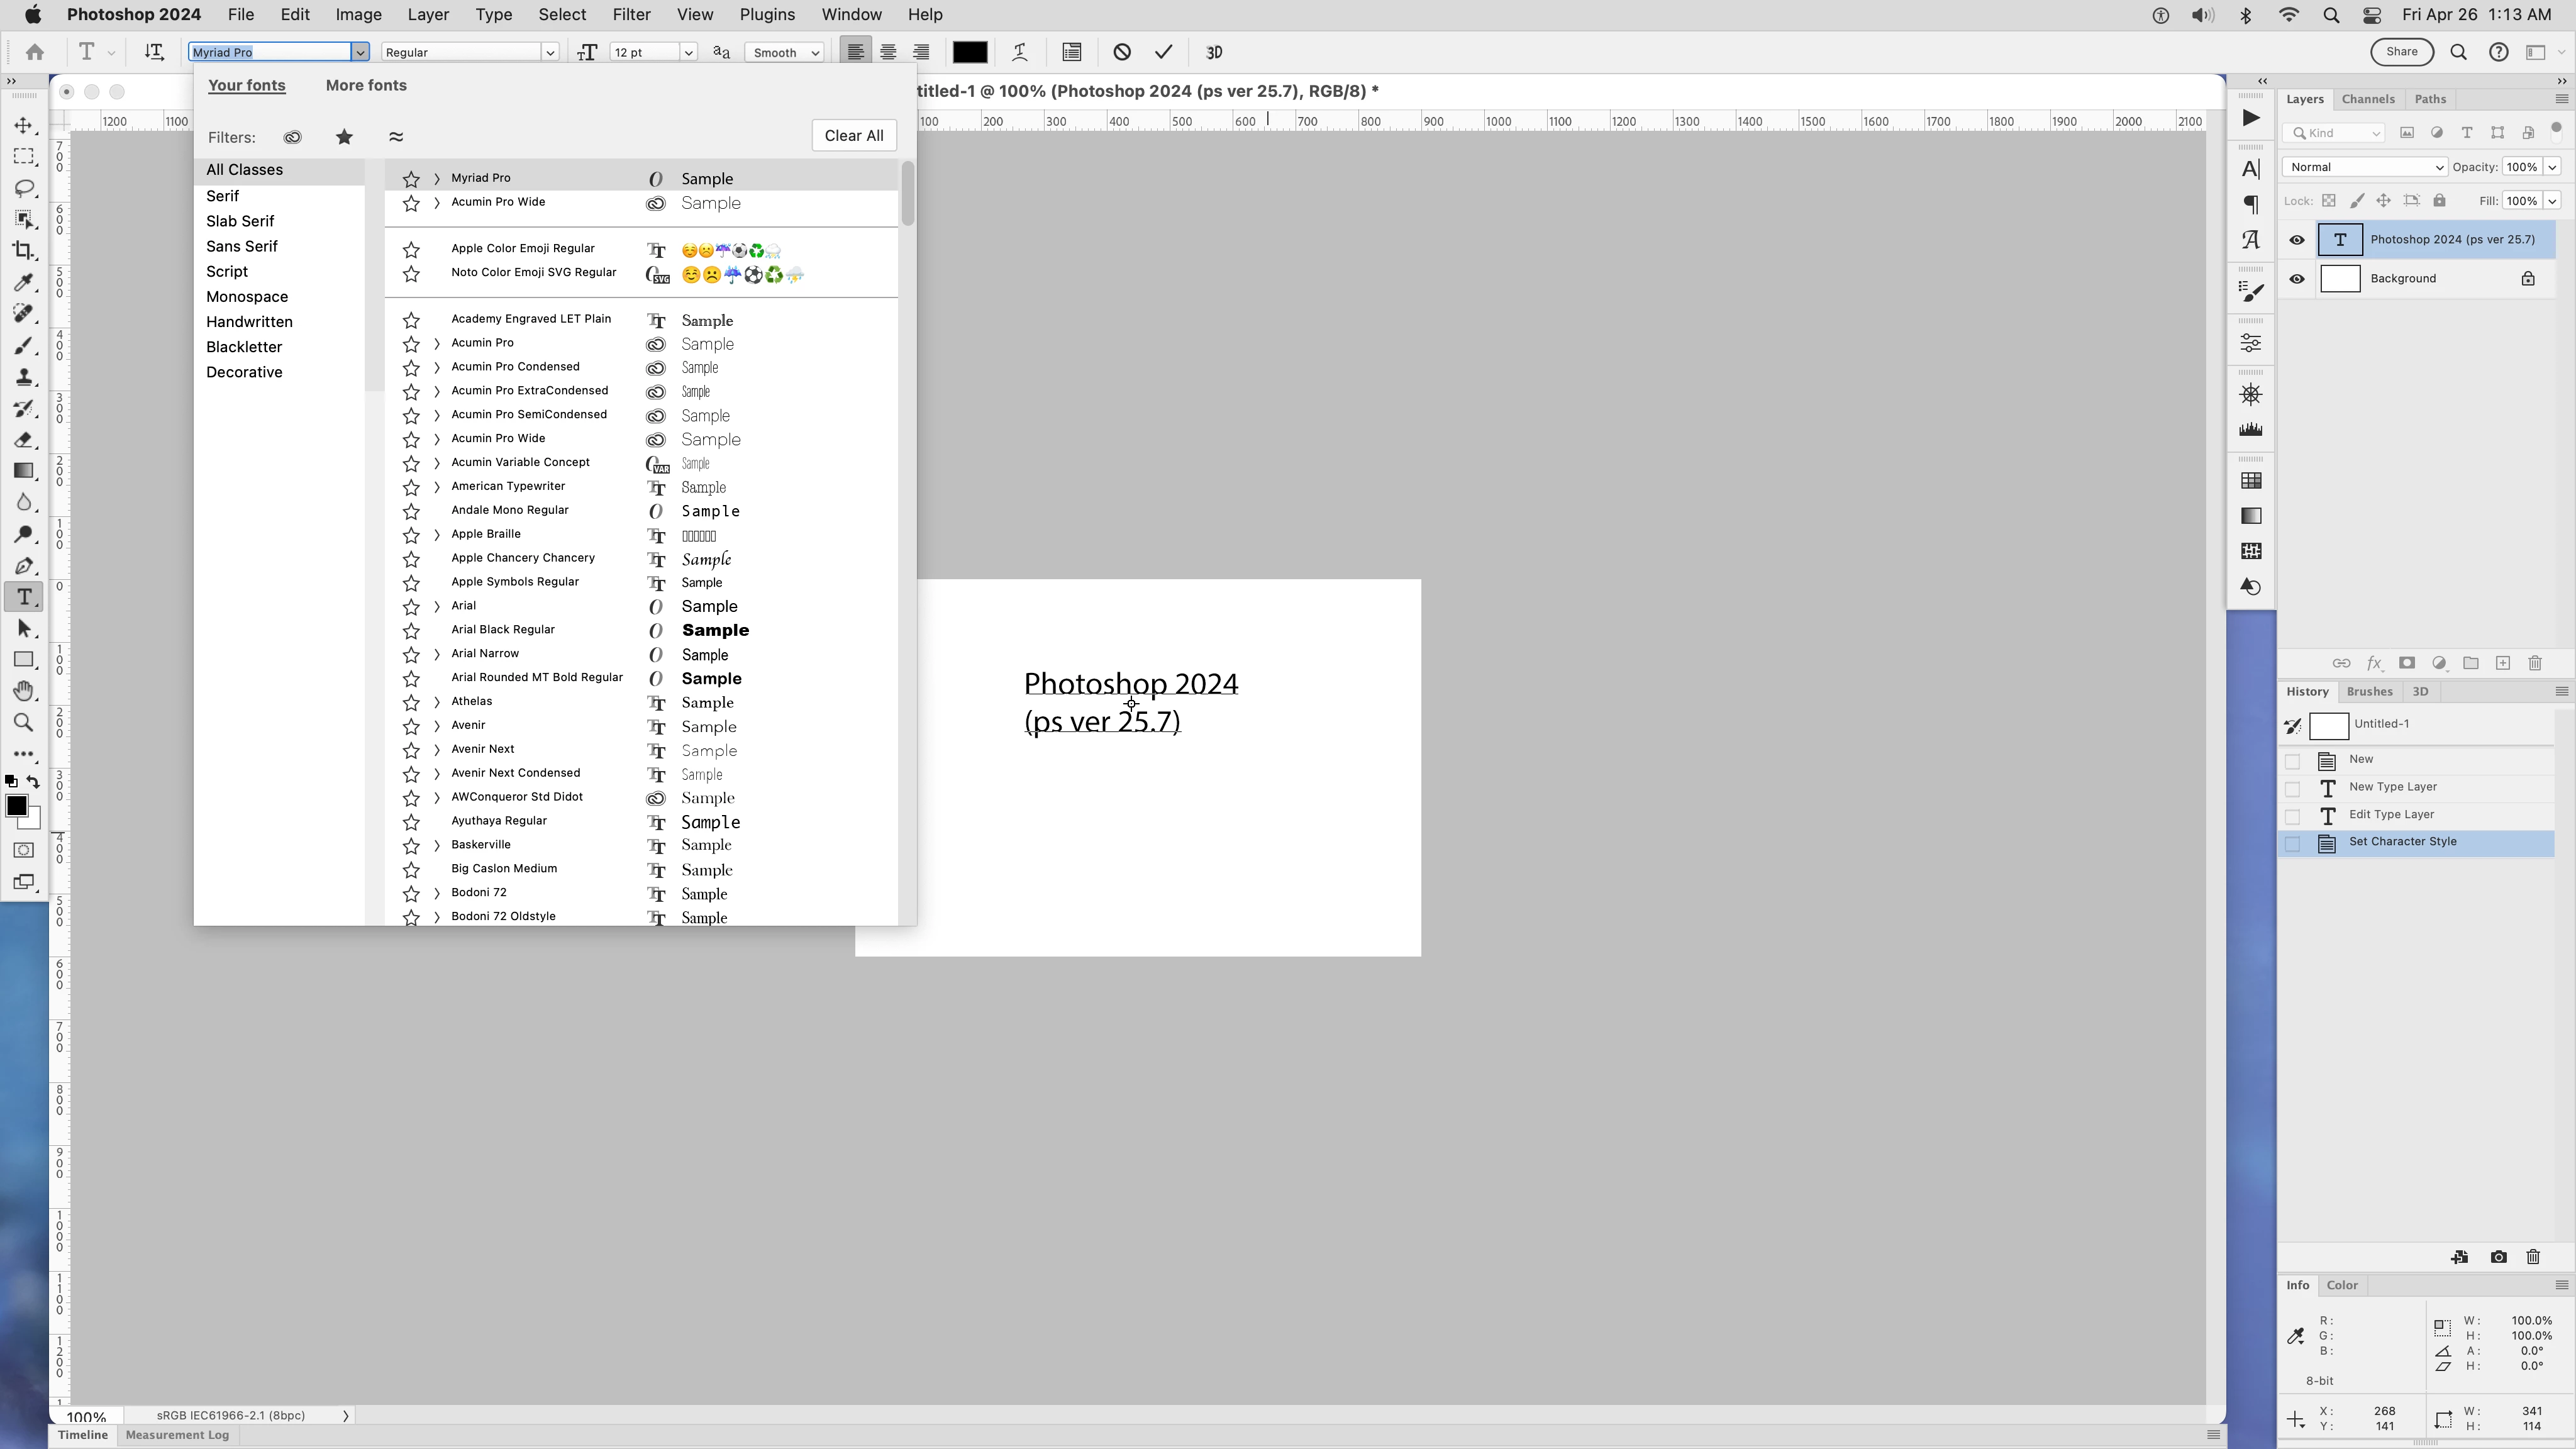The height and width of the screenshot is (1449, 2576).
Task: Open the Normal blend mode dropdown
Action: (2364, 167)
